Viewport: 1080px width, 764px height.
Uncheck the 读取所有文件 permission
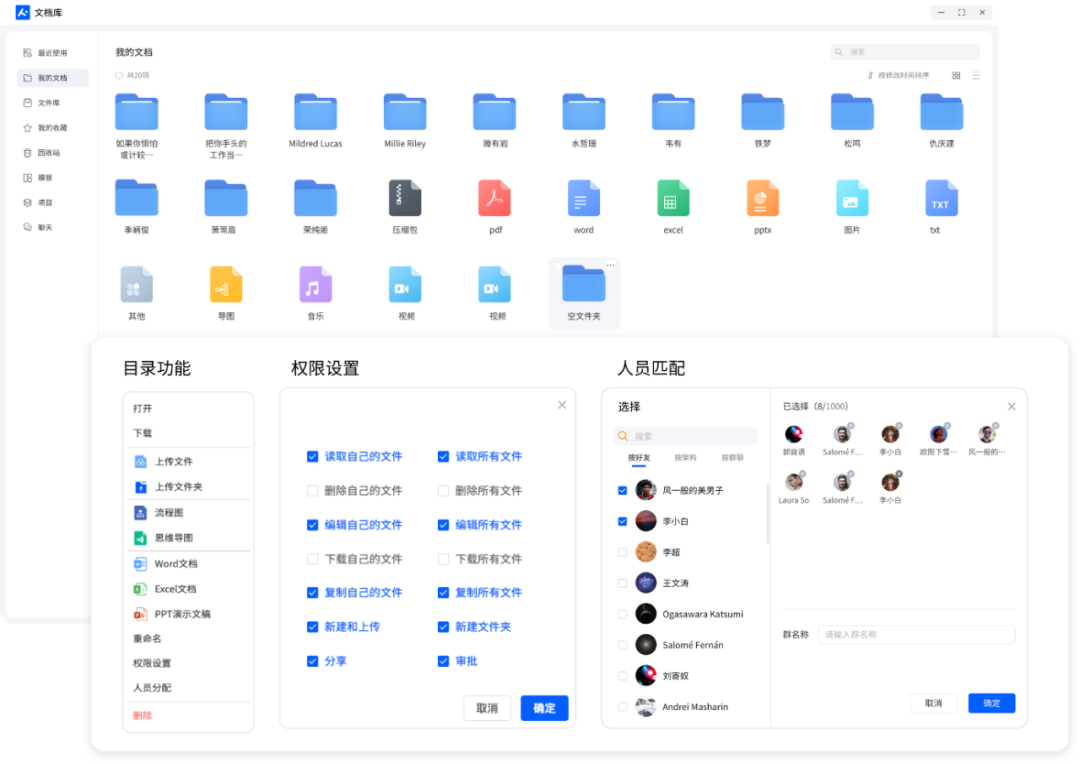pyautogui.click(x=442, y=456)
